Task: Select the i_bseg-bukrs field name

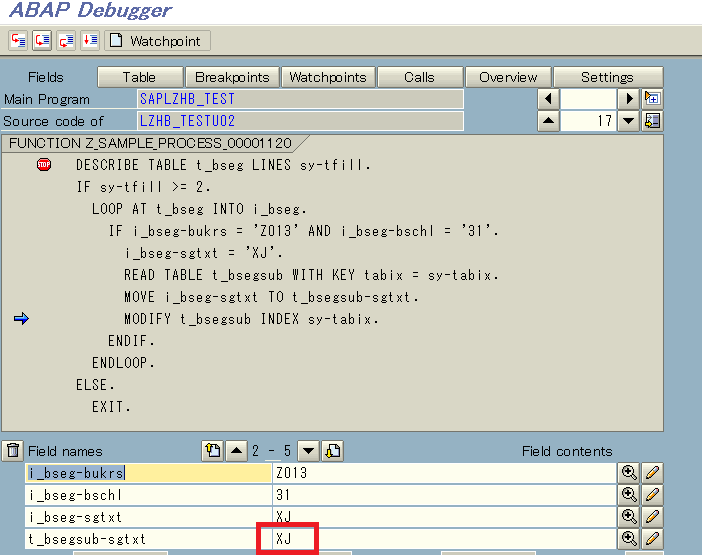Action: coord(149,473)
